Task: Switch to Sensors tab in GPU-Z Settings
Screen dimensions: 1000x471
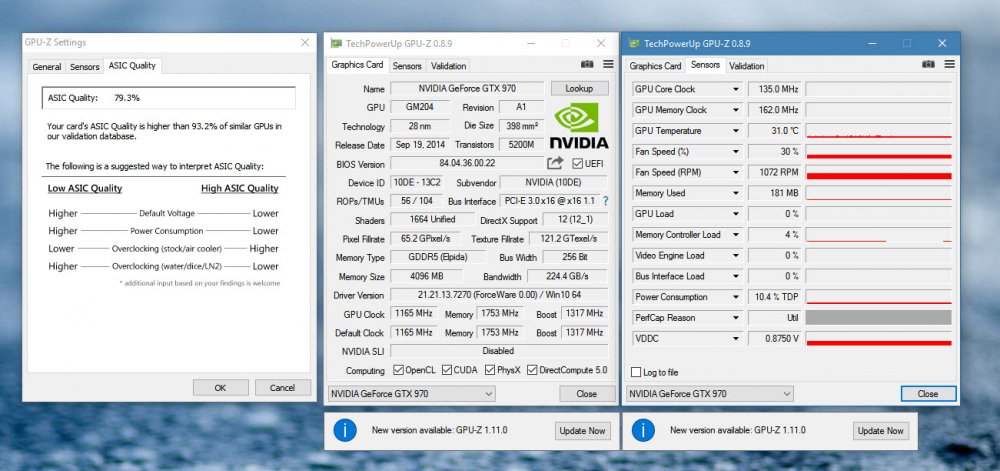Action: tap(84, 67)
